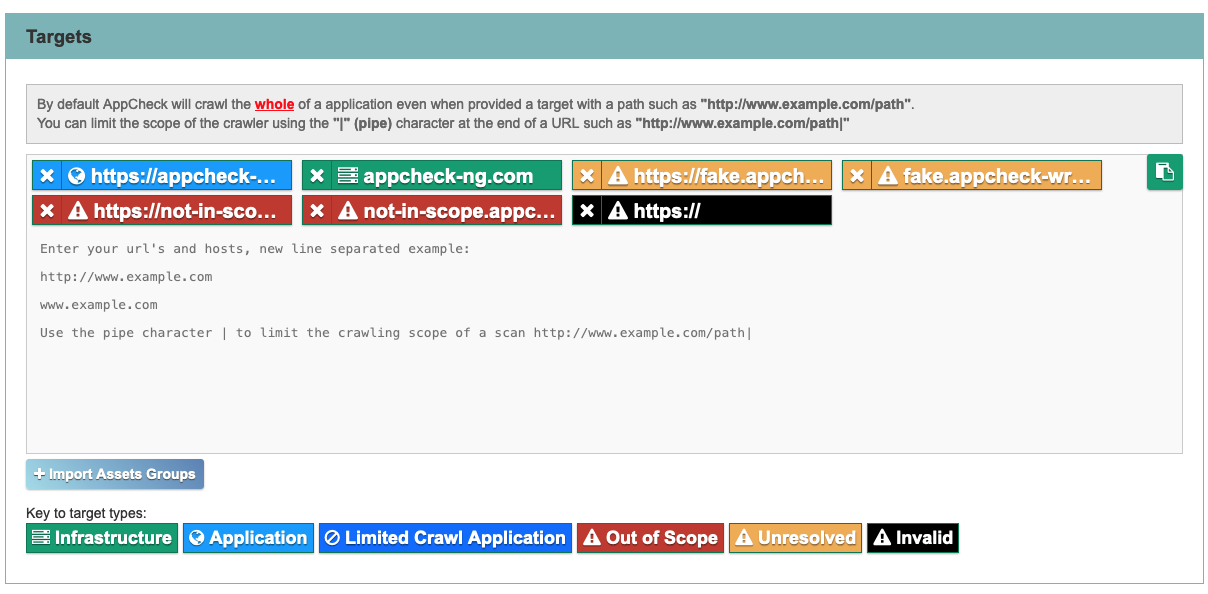Click the https://not-in-sco... tag text
The height and width of the screenshot is (594, 1208).
[x=185, y=211]
